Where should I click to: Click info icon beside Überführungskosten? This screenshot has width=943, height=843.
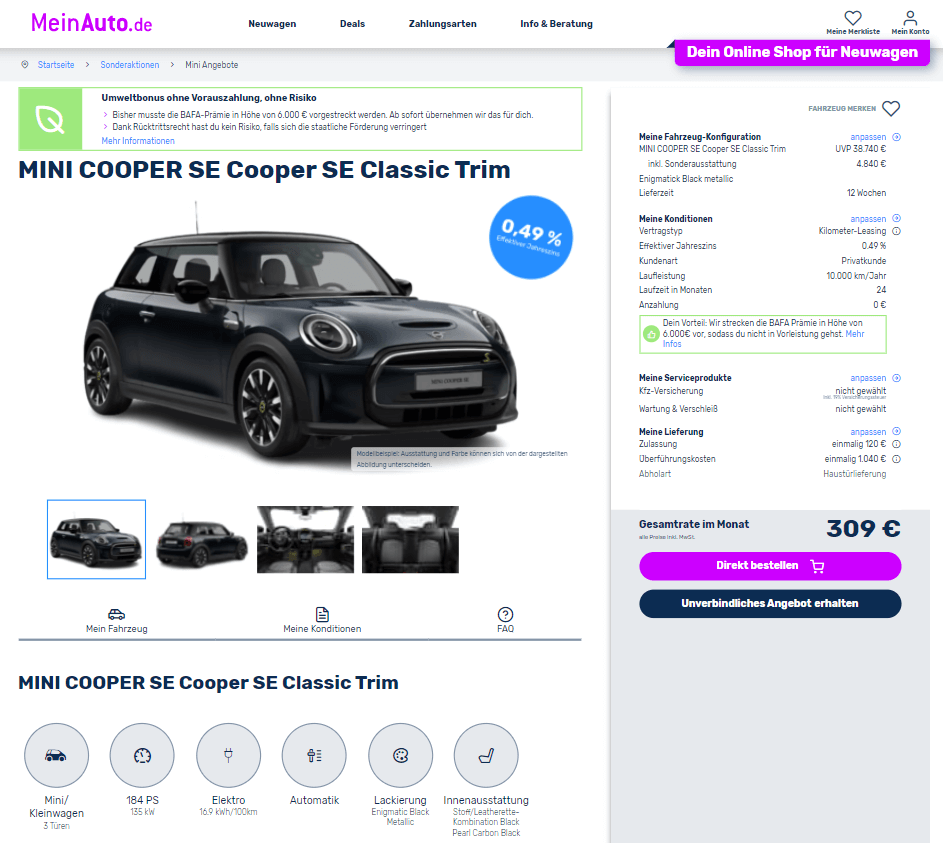click(896, 459)
